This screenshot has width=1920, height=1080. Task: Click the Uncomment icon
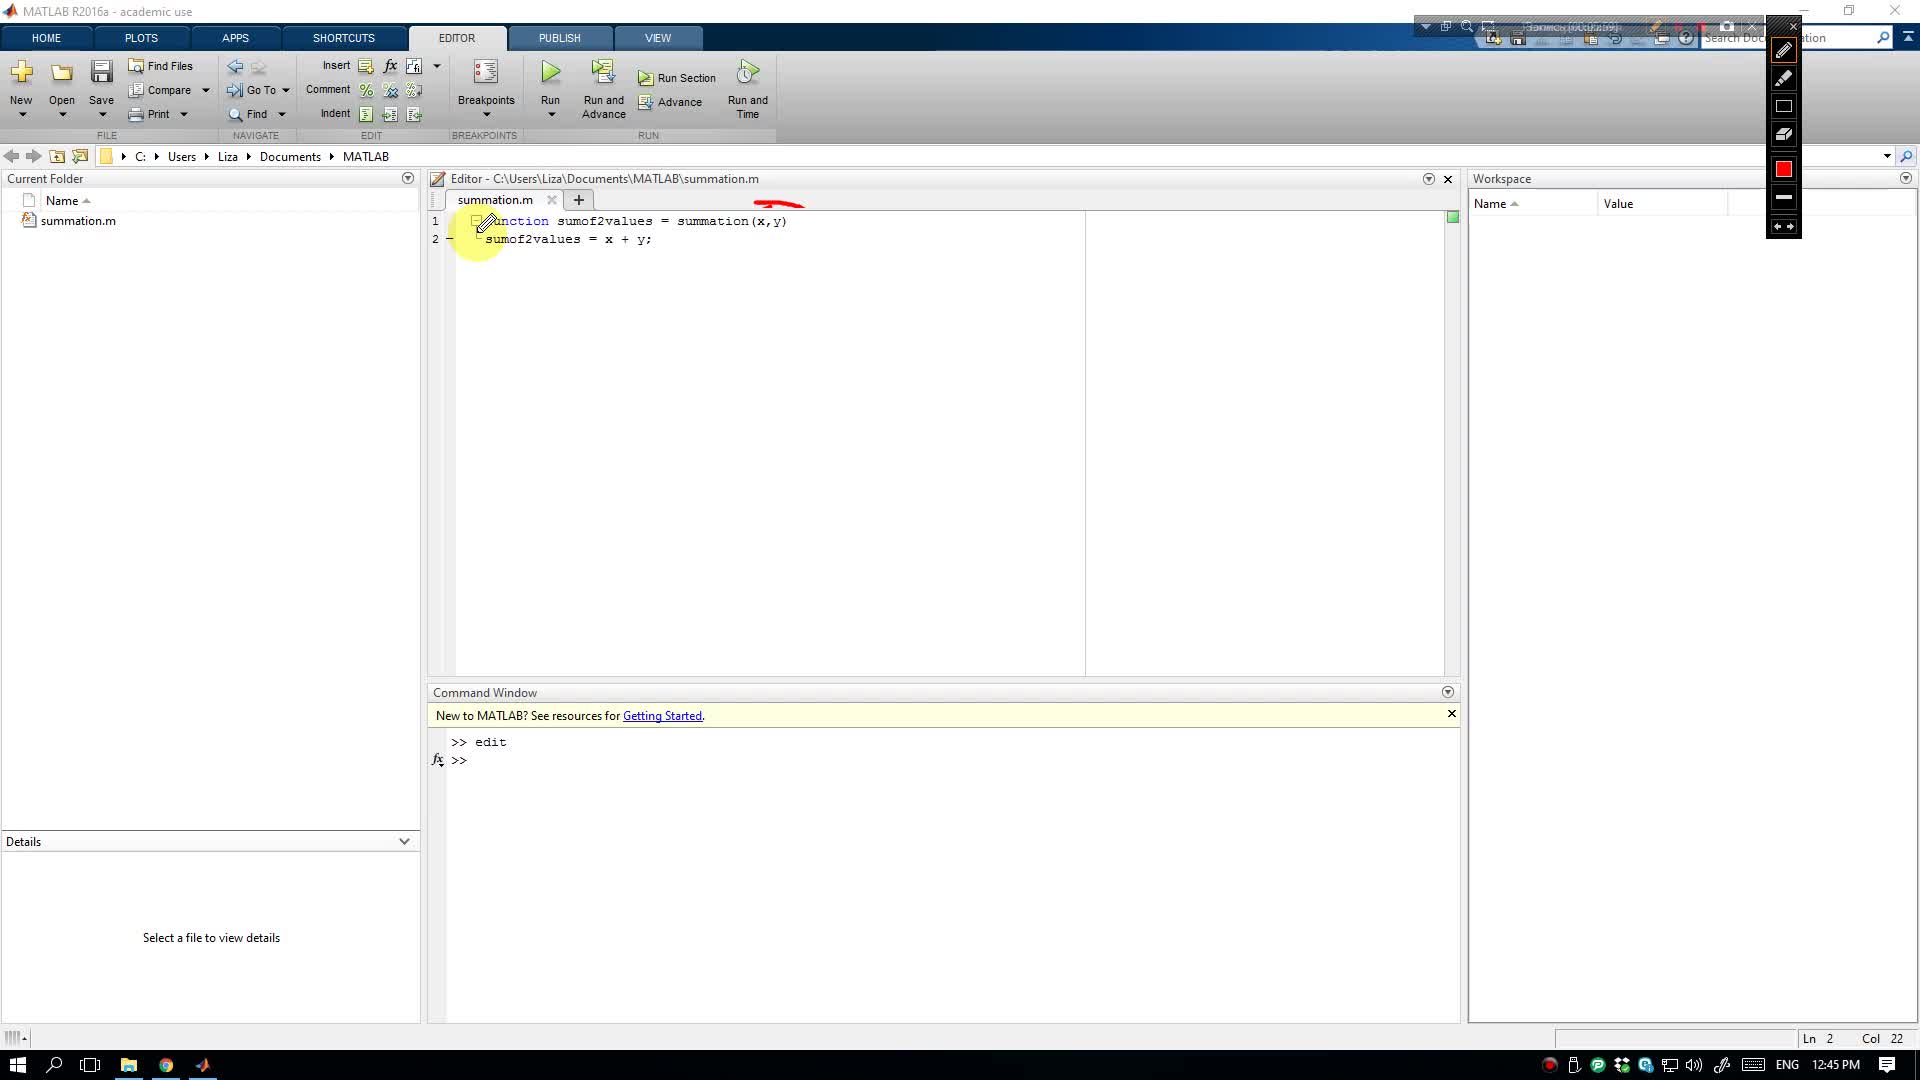tap(390, 90)
